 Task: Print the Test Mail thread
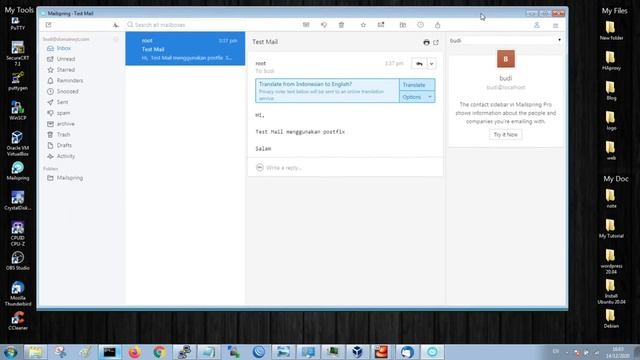click(x=427, y=42)
